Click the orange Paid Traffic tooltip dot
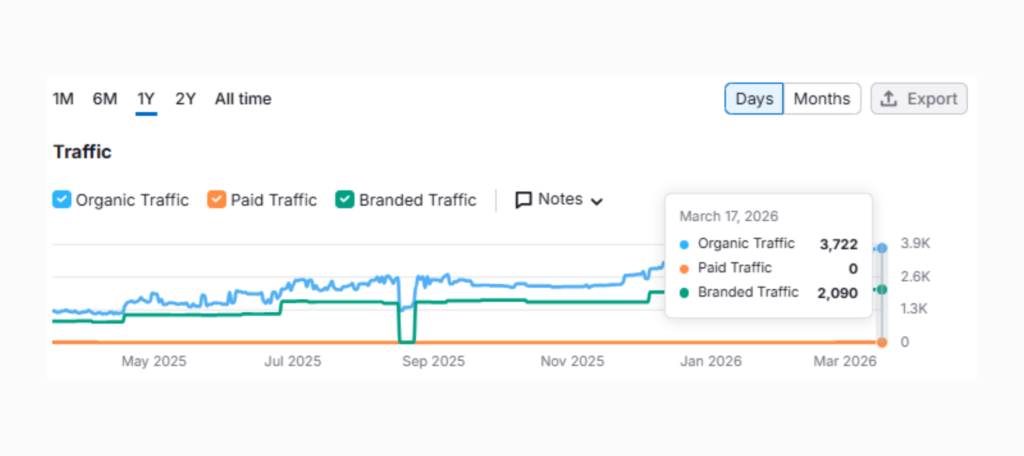This screenshot has height=456, width=1024. tap(684, 268)
